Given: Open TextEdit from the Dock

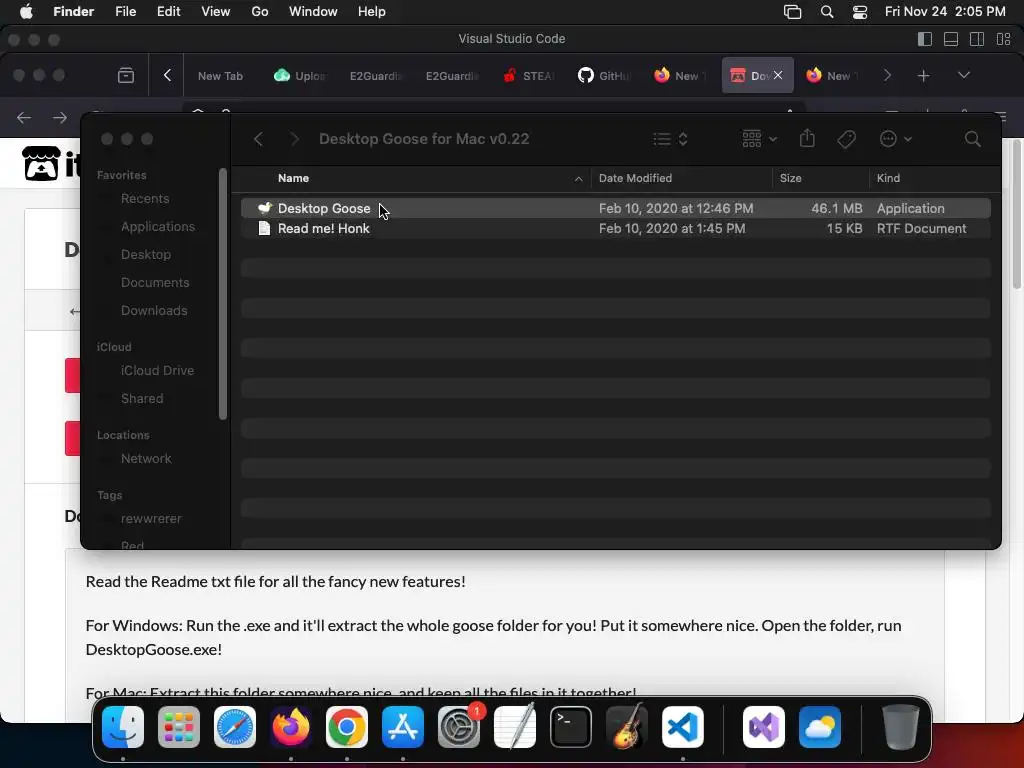Looking at the screenshot, I should coord(515,727).
